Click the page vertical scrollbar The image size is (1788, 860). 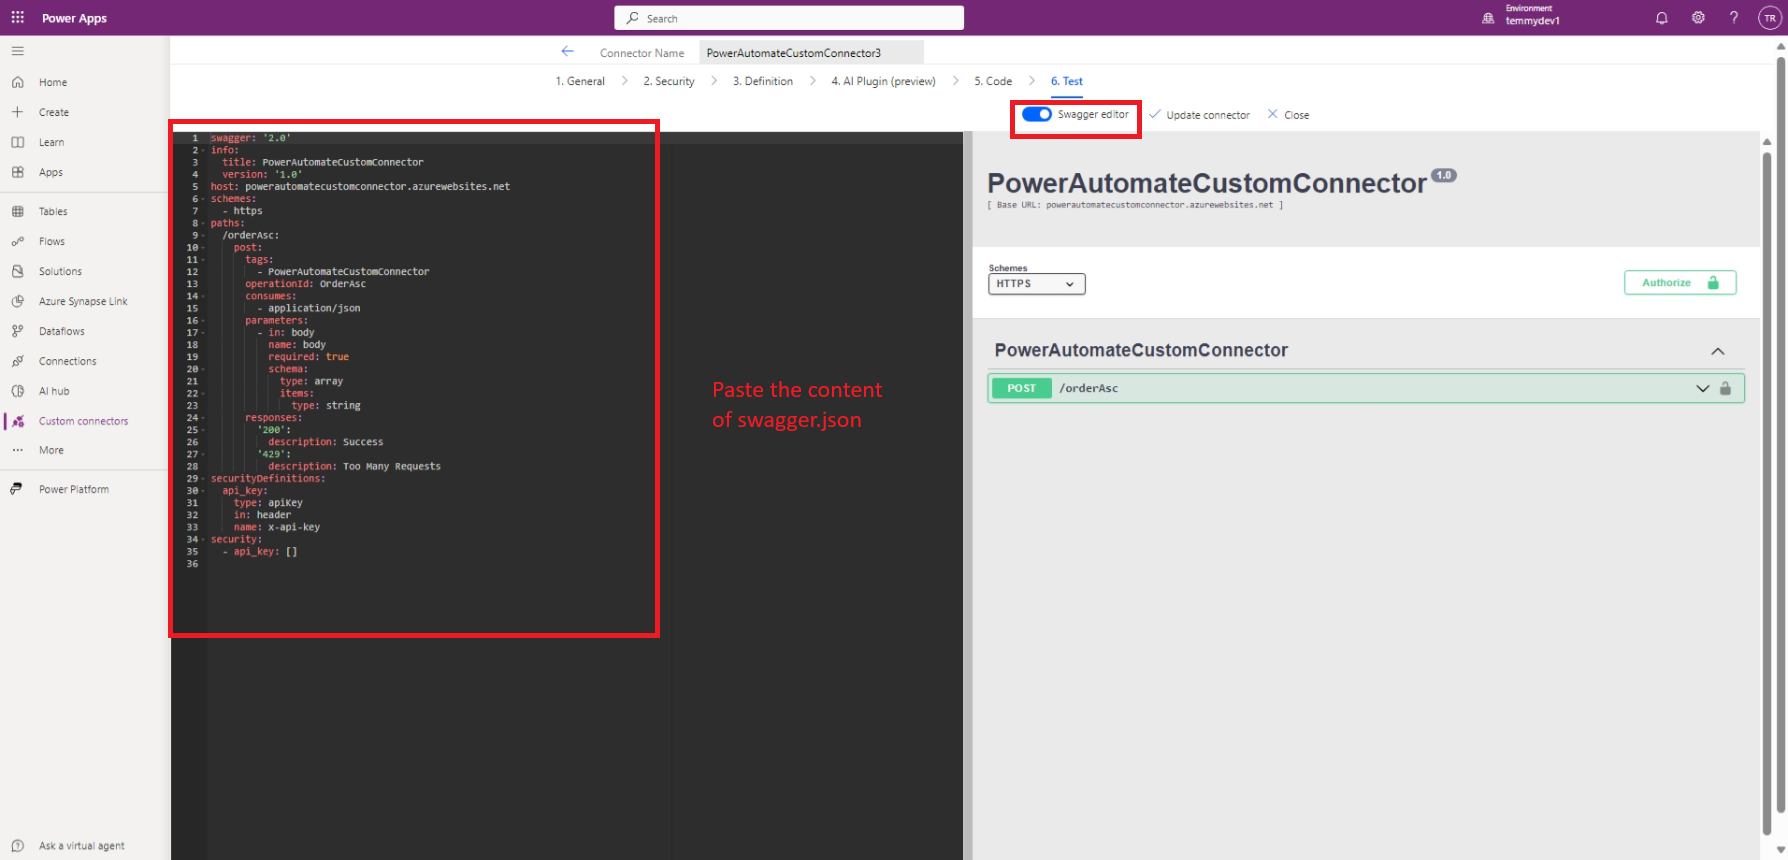pos(1781,435)
